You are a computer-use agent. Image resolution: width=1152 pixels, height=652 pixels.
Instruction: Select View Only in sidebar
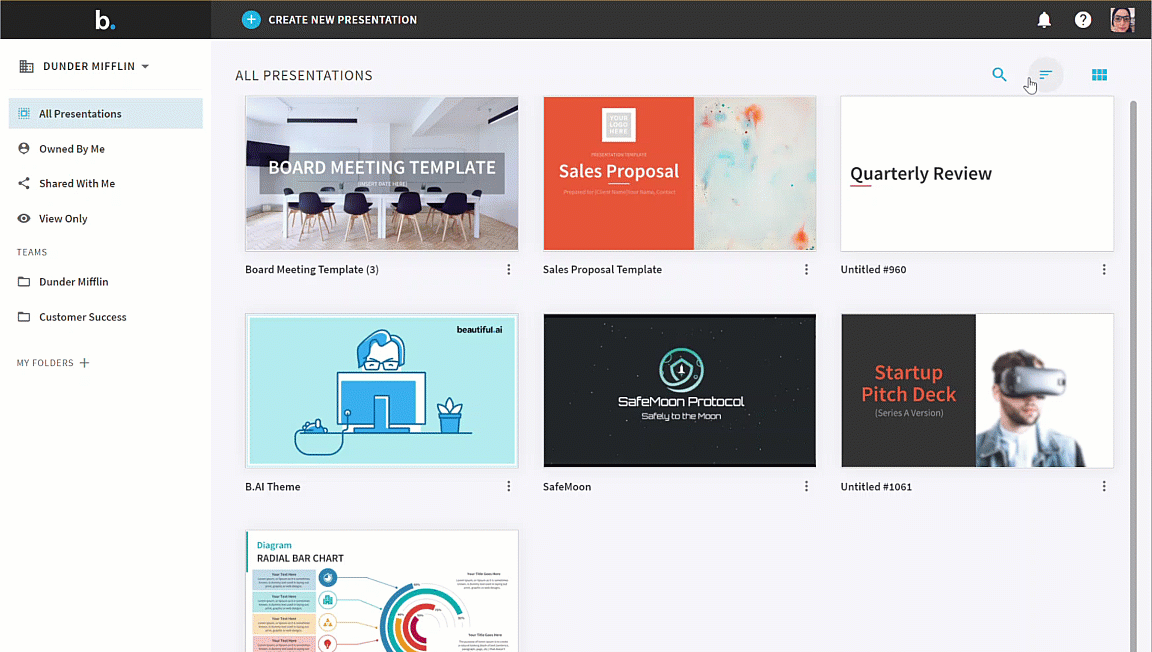click(106, 218)
